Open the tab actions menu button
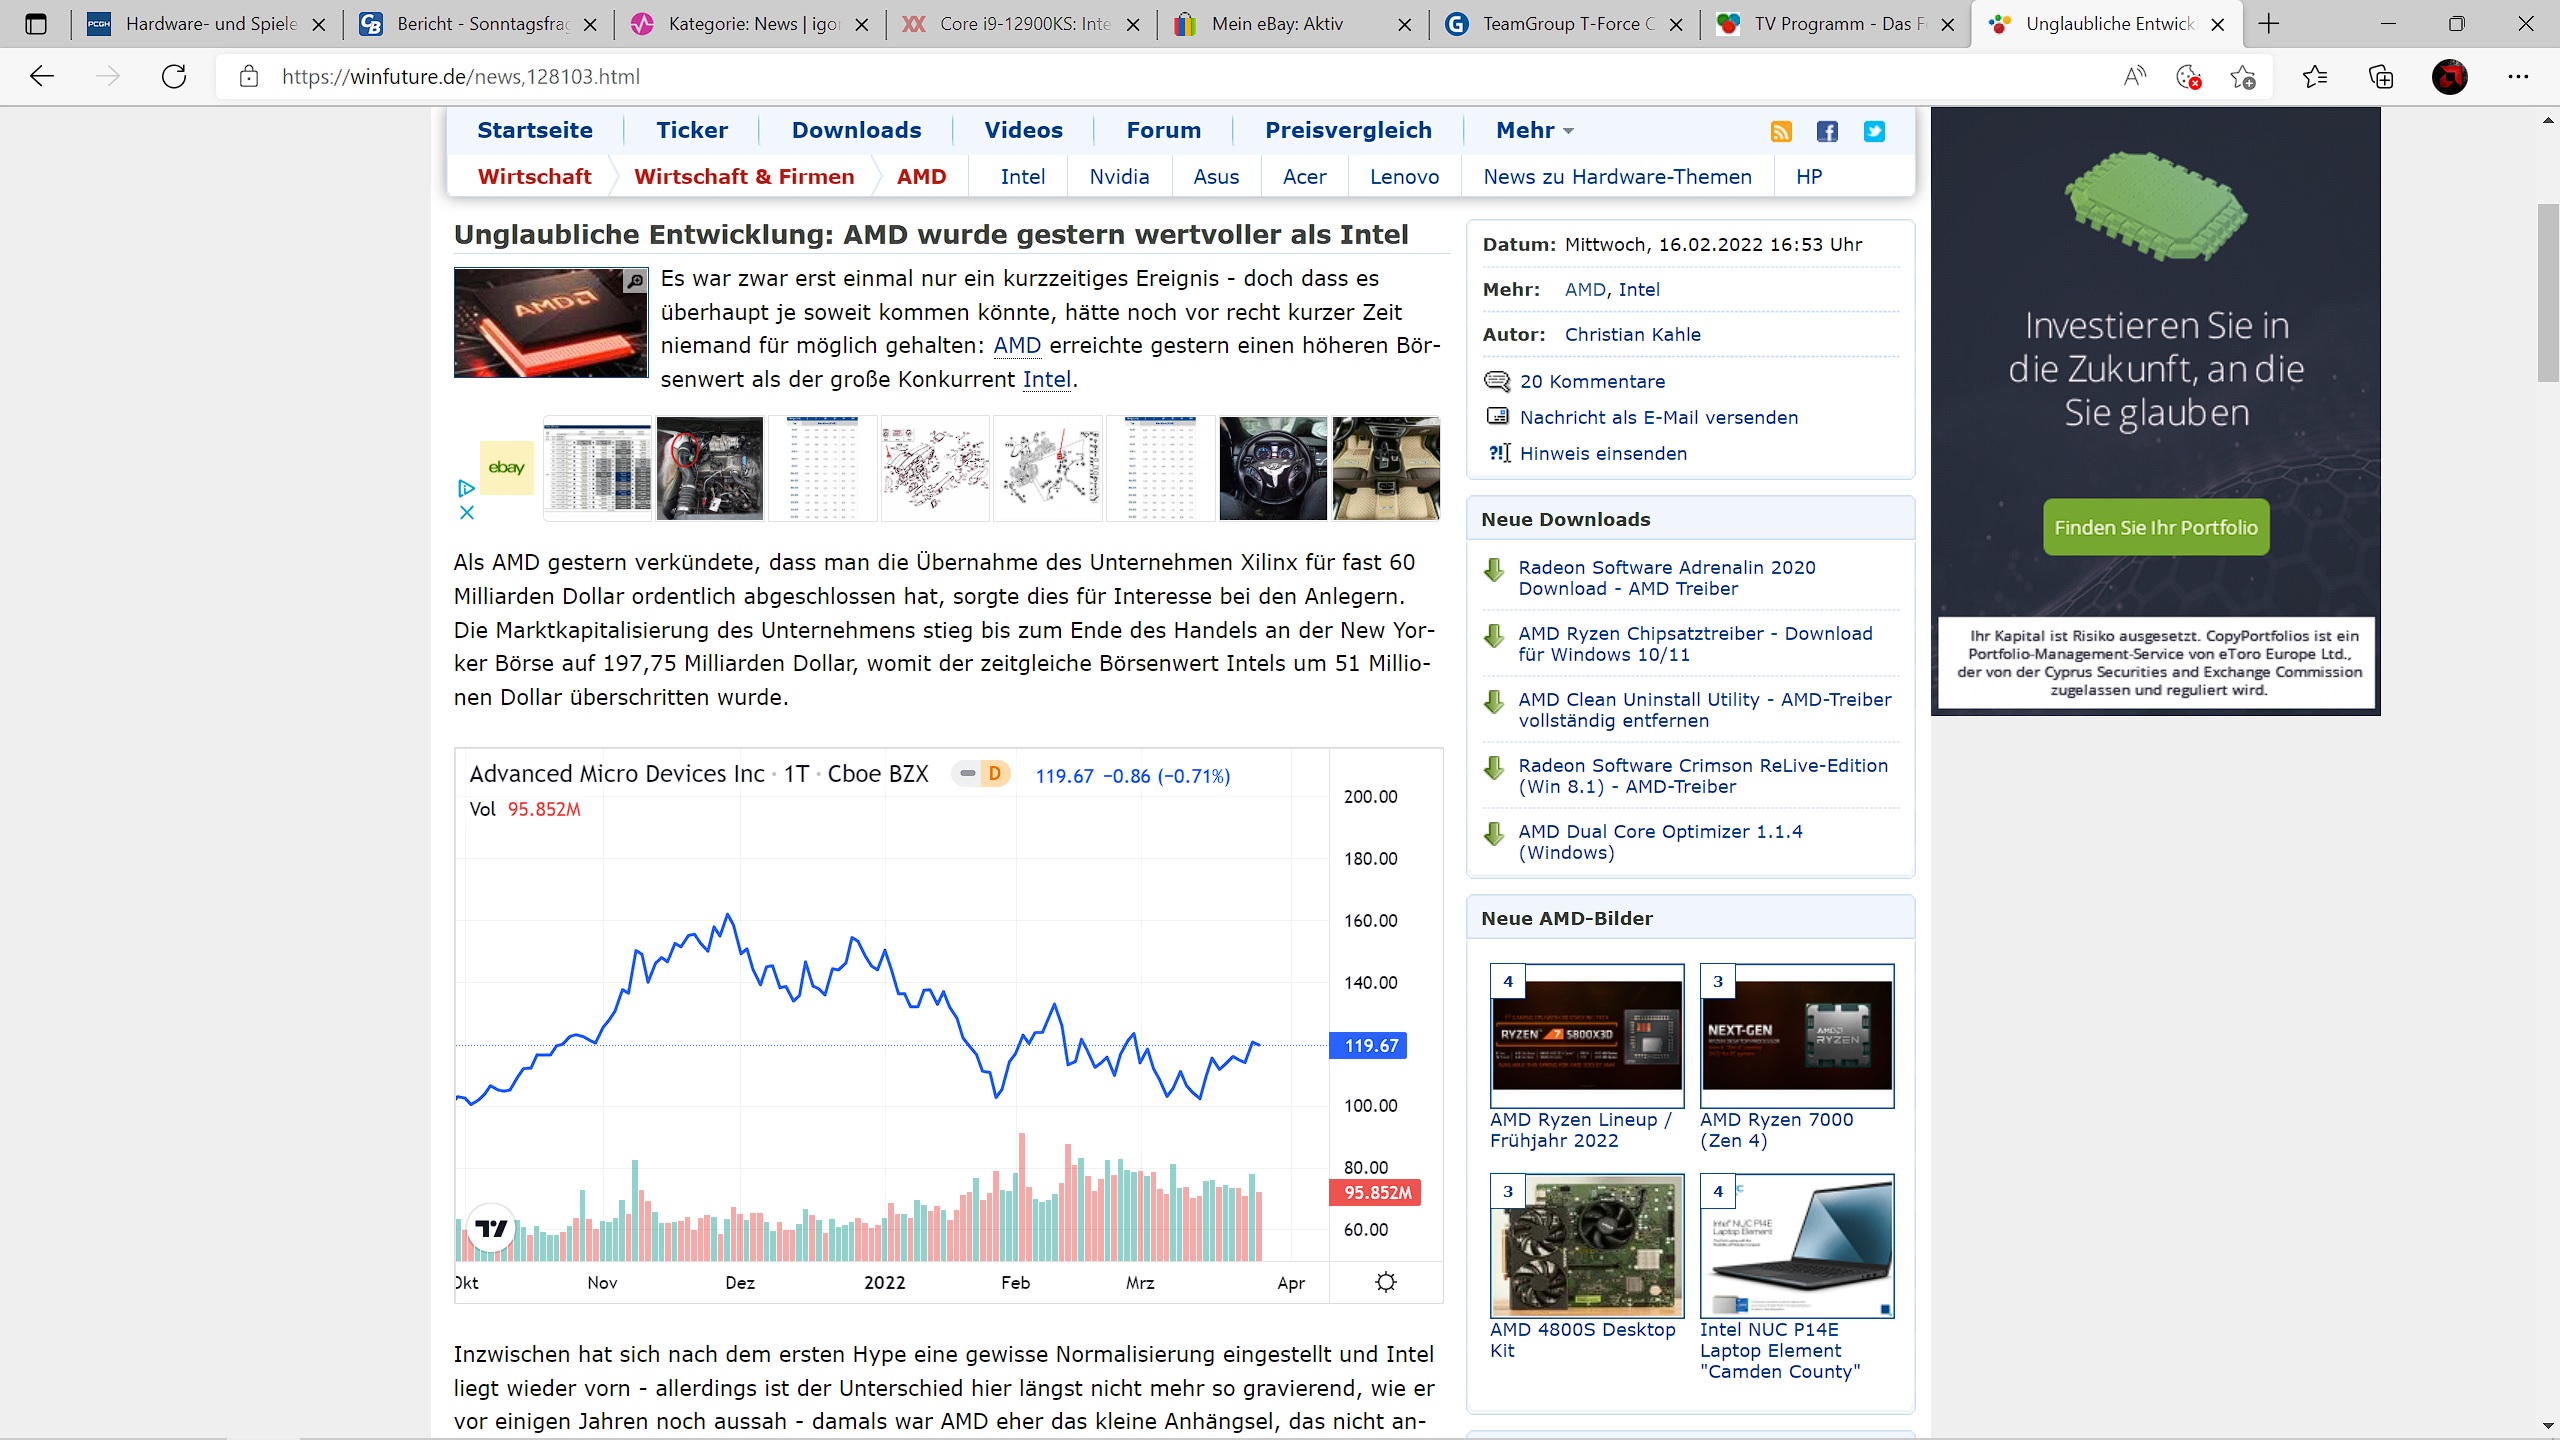The height and width of the screenshot is (1440, 2560). tap(36, 24)
